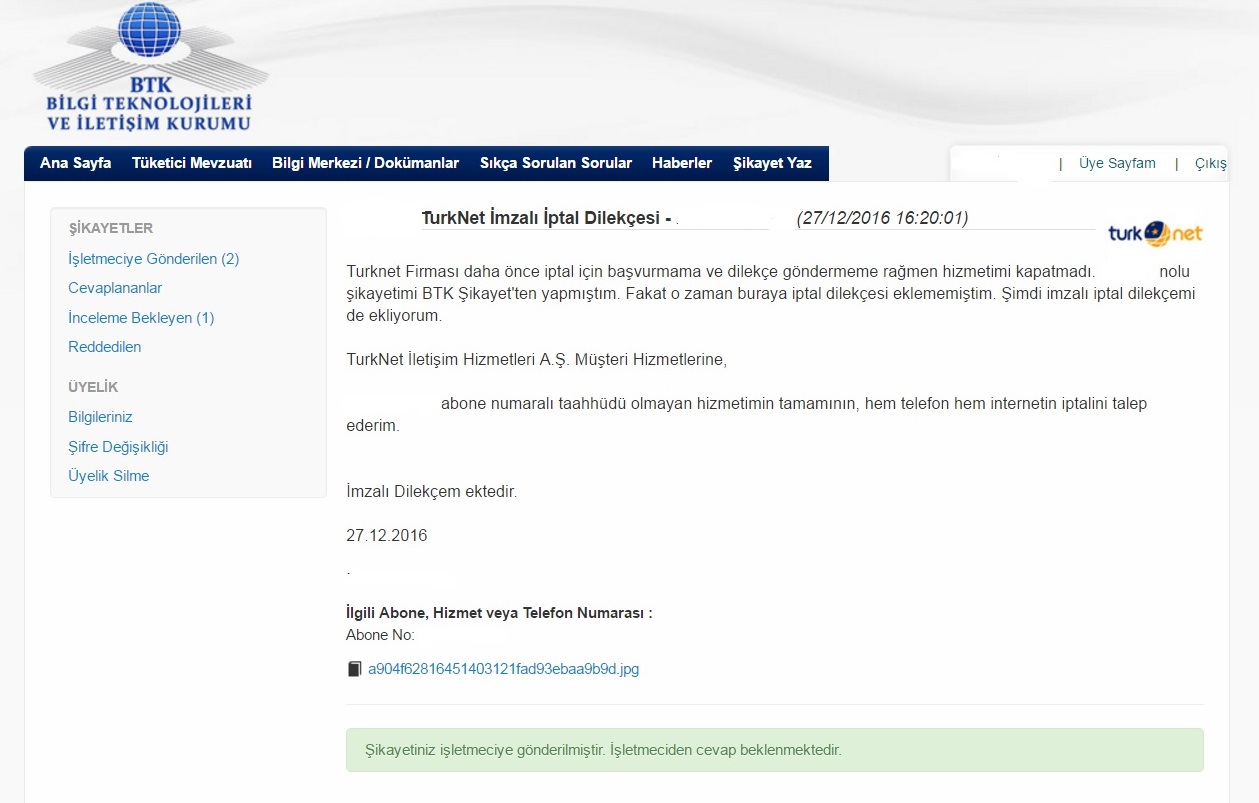Go to Üye Sayfam link
The height and width of the screenshot is (803, 1259).
(1117, 163)
